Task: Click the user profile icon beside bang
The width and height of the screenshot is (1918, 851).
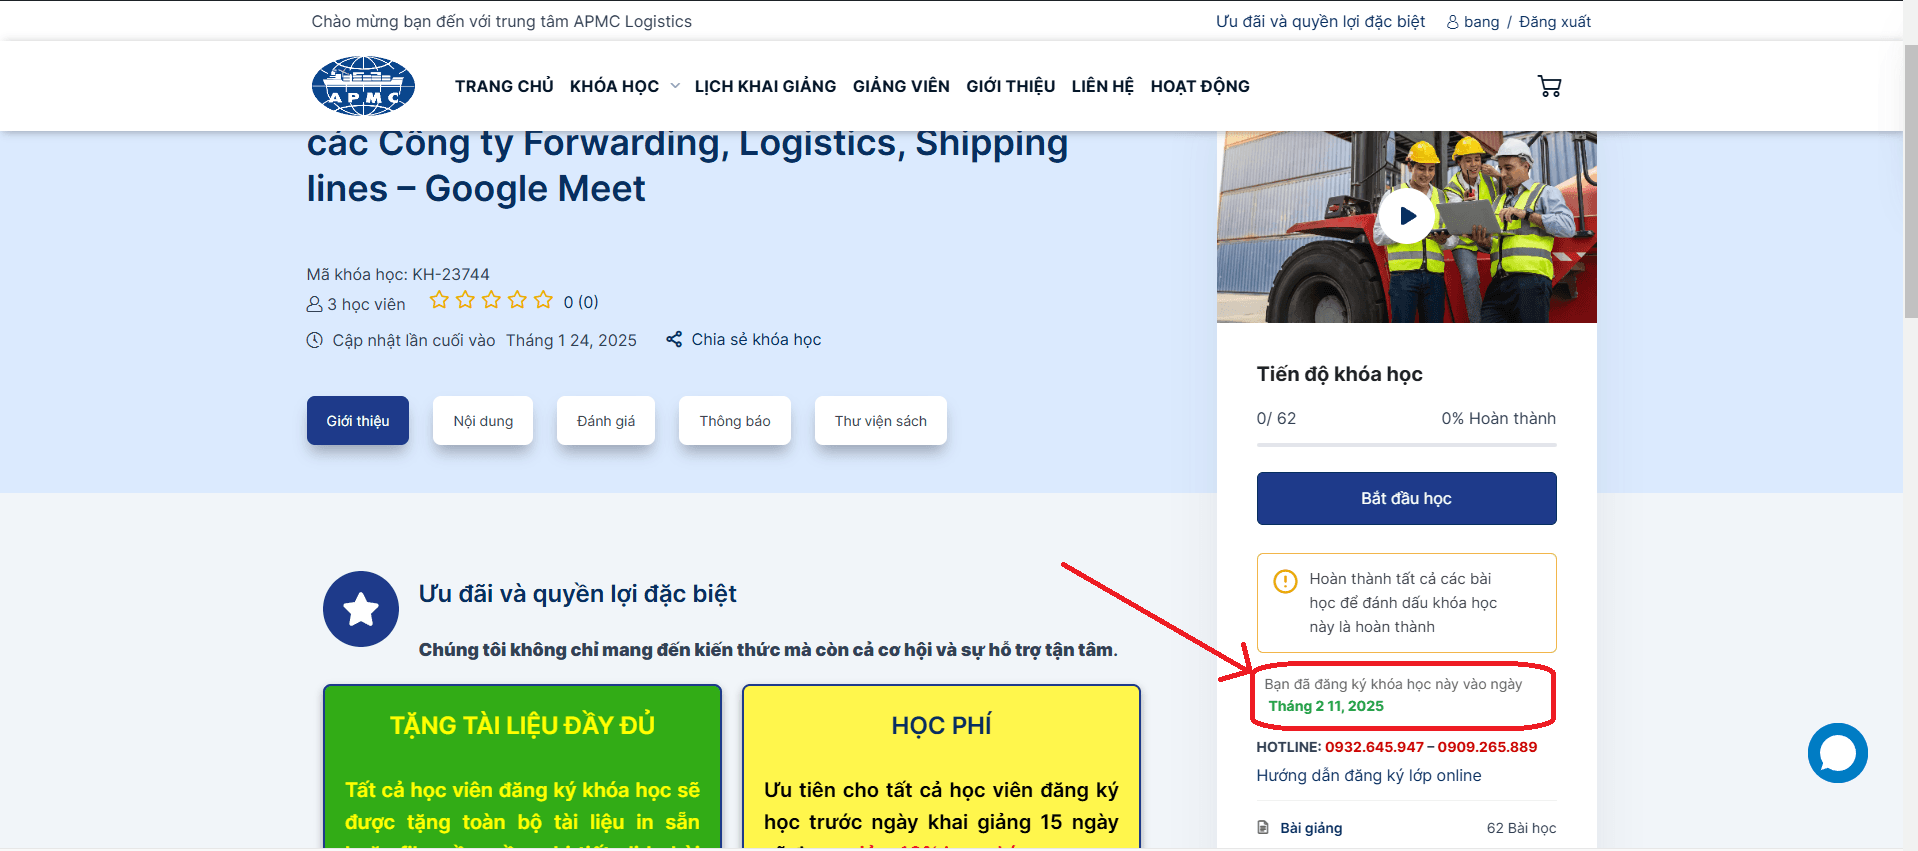Action: (1452, 22)
